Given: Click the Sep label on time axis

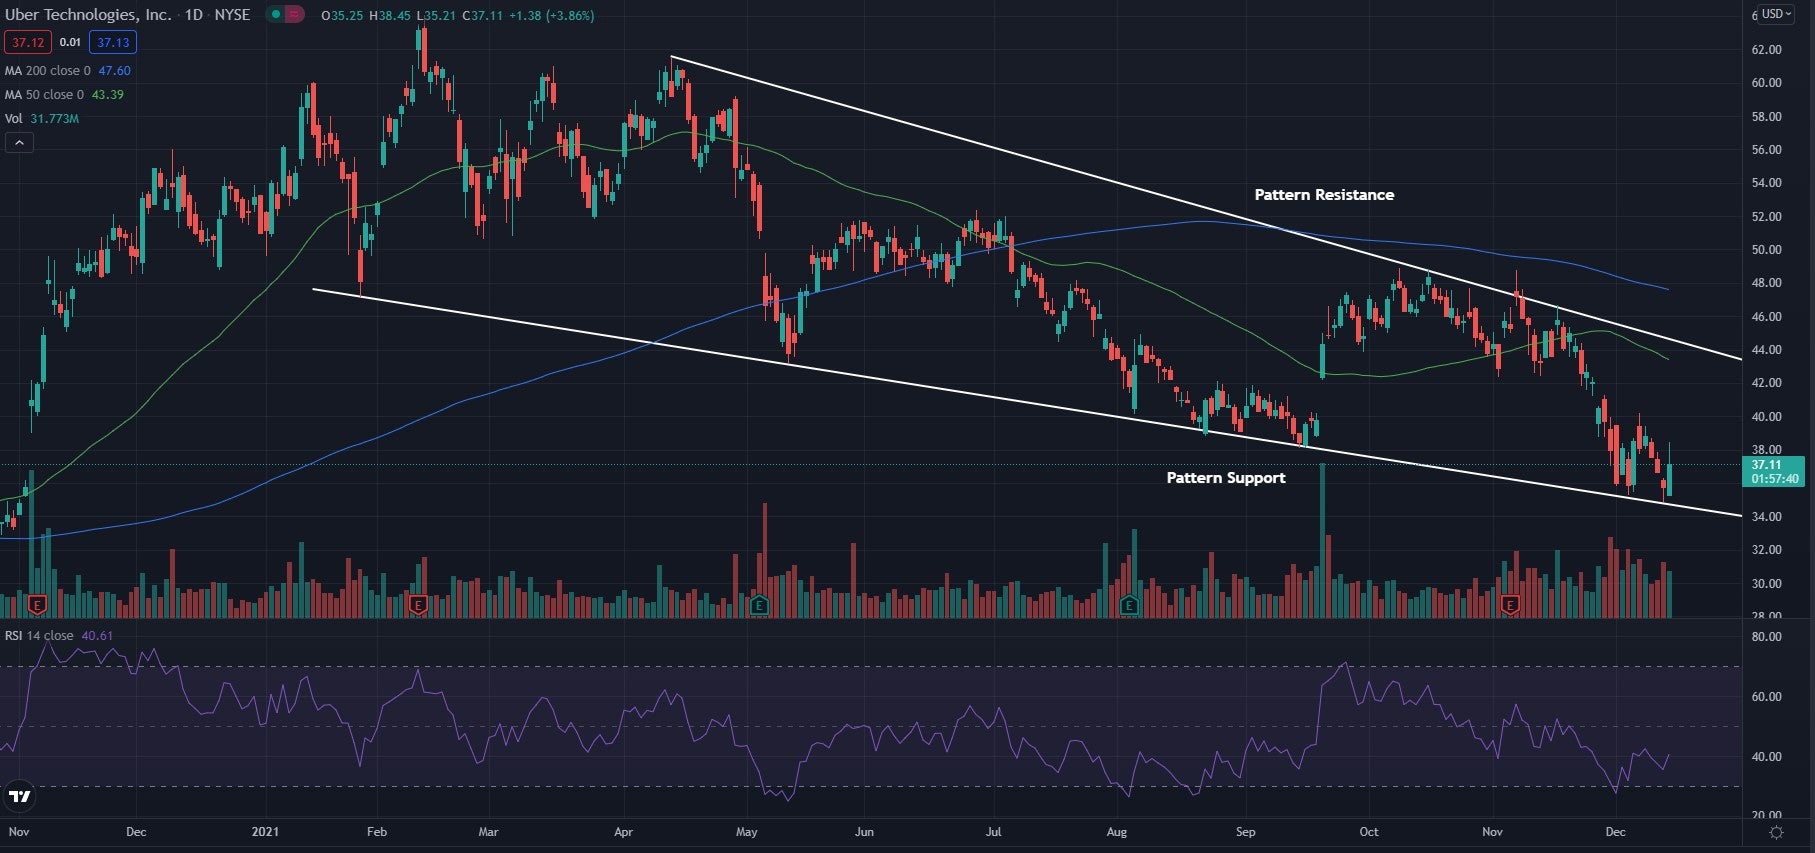Looking at the screenshot, I should click(1245, 832).
